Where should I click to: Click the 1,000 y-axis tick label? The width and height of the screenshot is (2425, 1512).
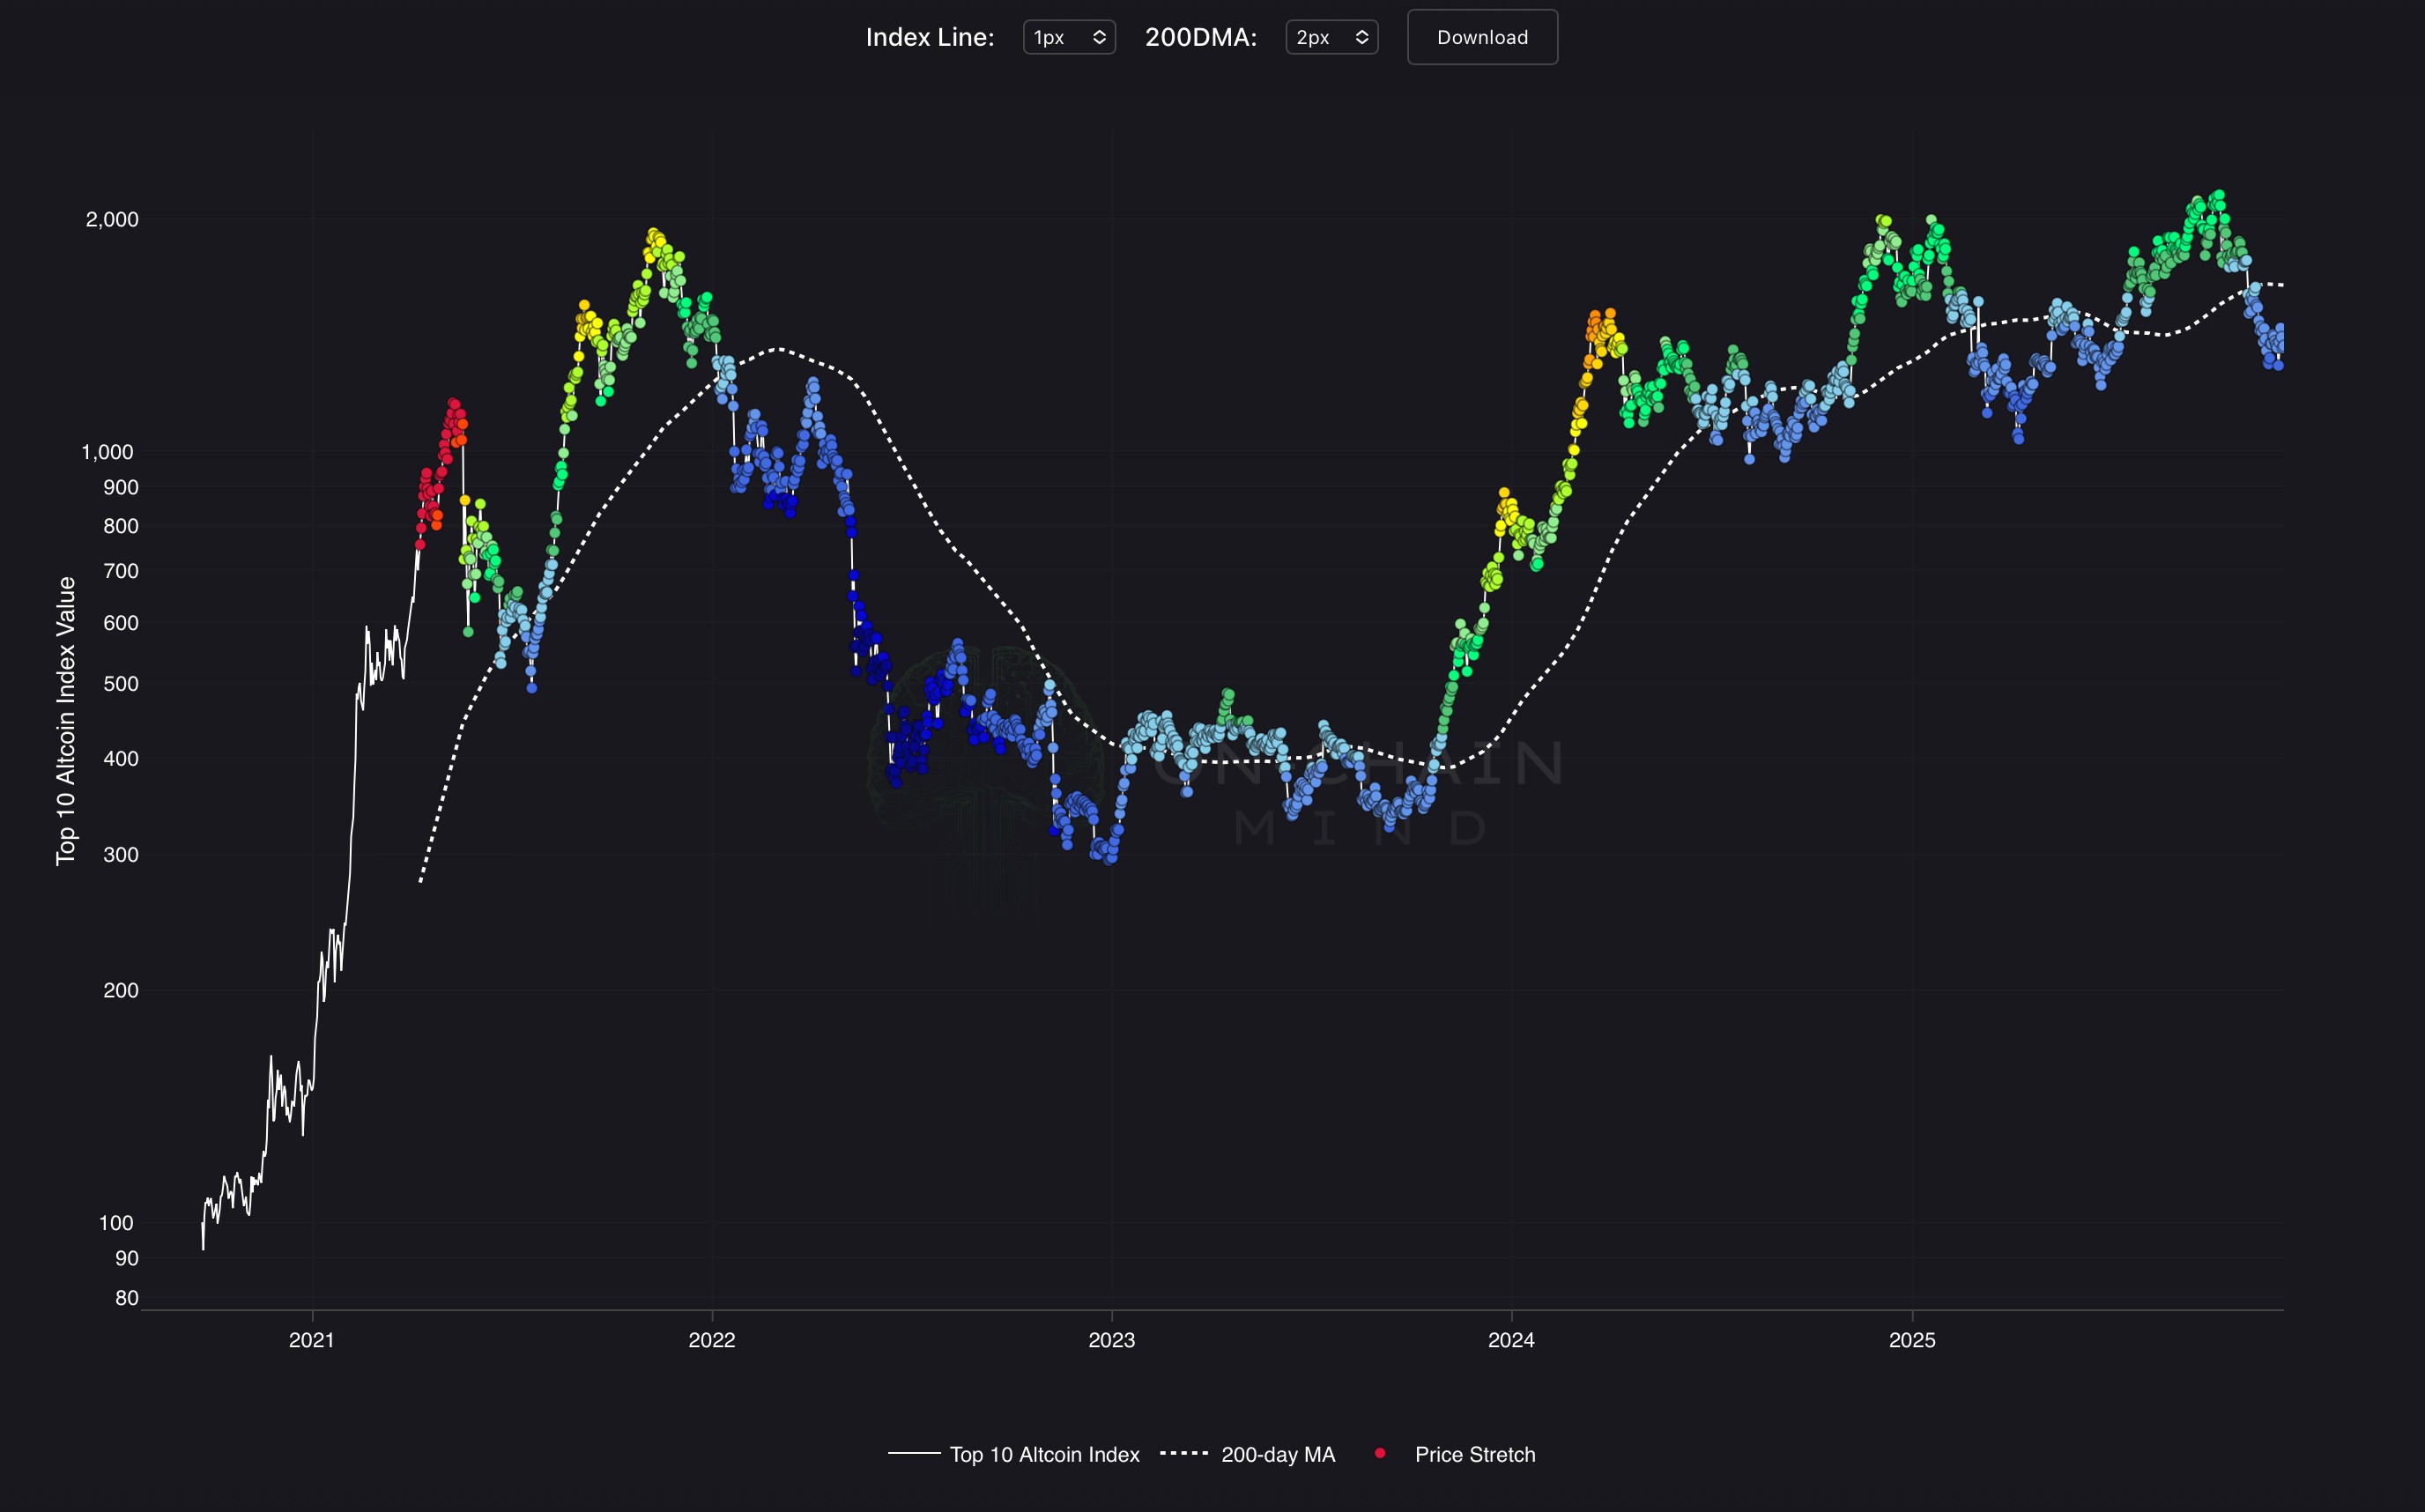(x=107, y=452)
